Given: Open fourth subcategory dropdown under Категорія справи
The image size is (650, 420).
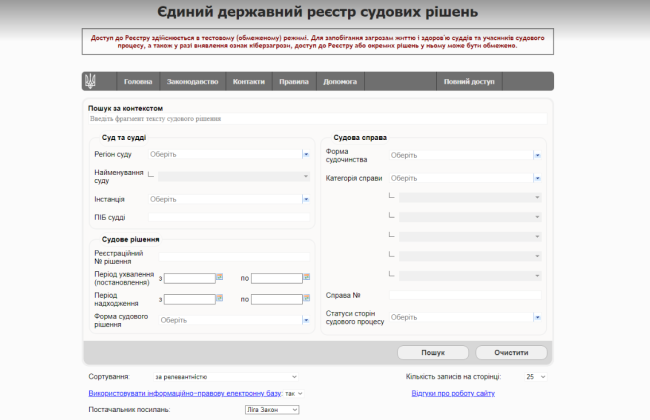Looking at the screenshot, I should pos(470,256).
